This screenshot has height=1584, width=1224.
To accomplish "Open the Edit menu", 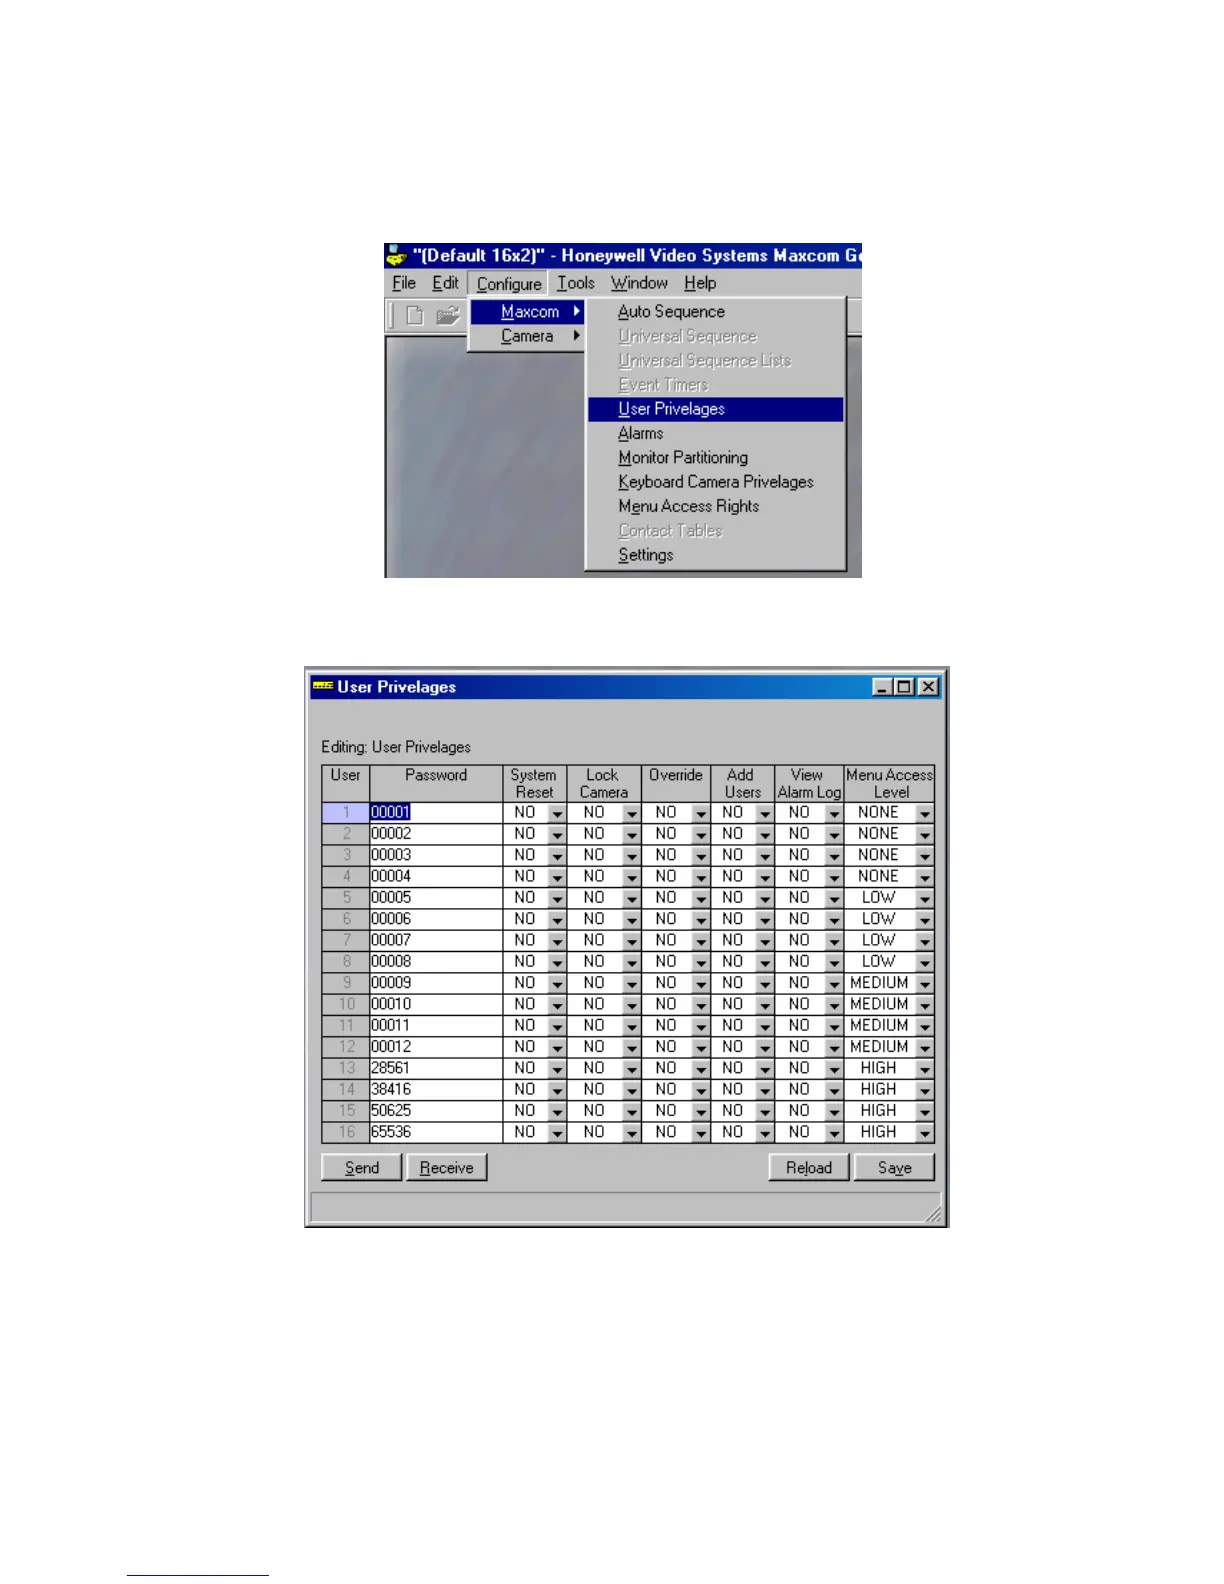I will [445, 283].
